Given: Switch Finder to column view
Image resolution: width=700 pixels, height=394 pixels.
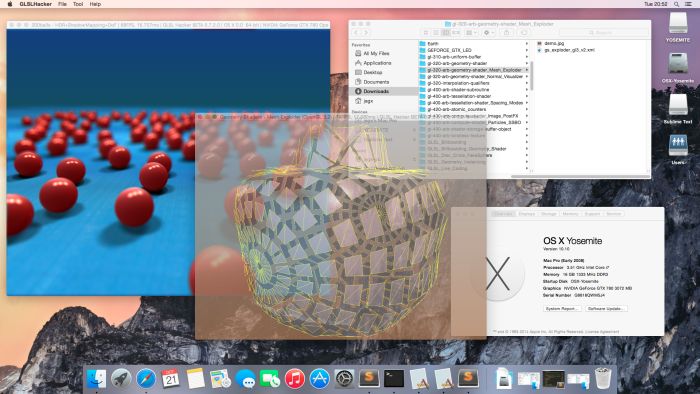Looking at the screenshot, I should tap(446, 33).
